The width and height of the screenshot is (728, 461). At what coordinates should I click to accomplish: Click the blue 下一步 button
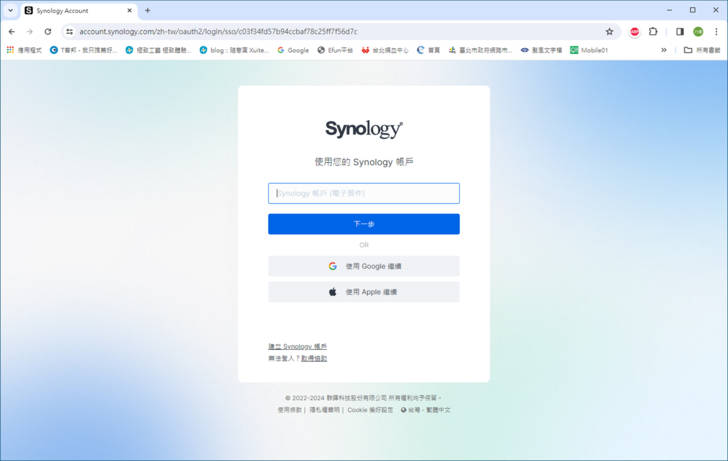(x=364, y=224)
